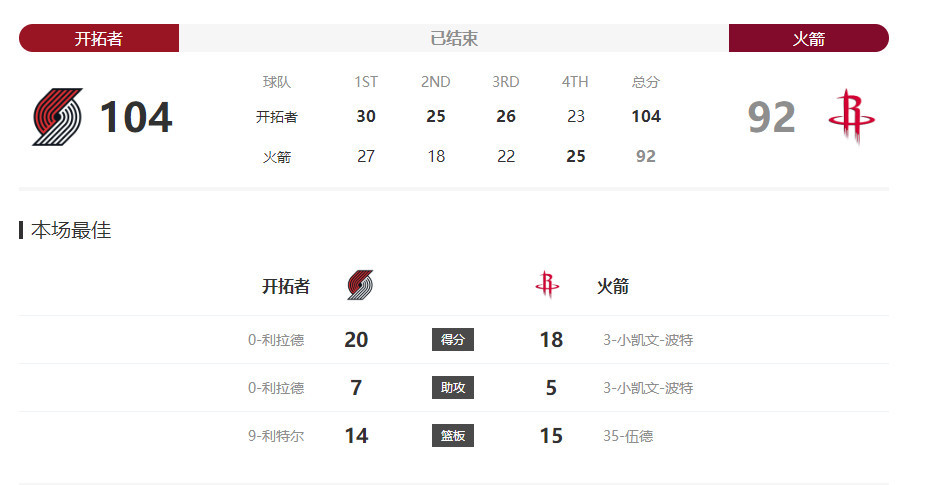Screen dimensions: 950x485
Task: Click small Rockets logo in 本场最佳 section
Action: point(547,285)
